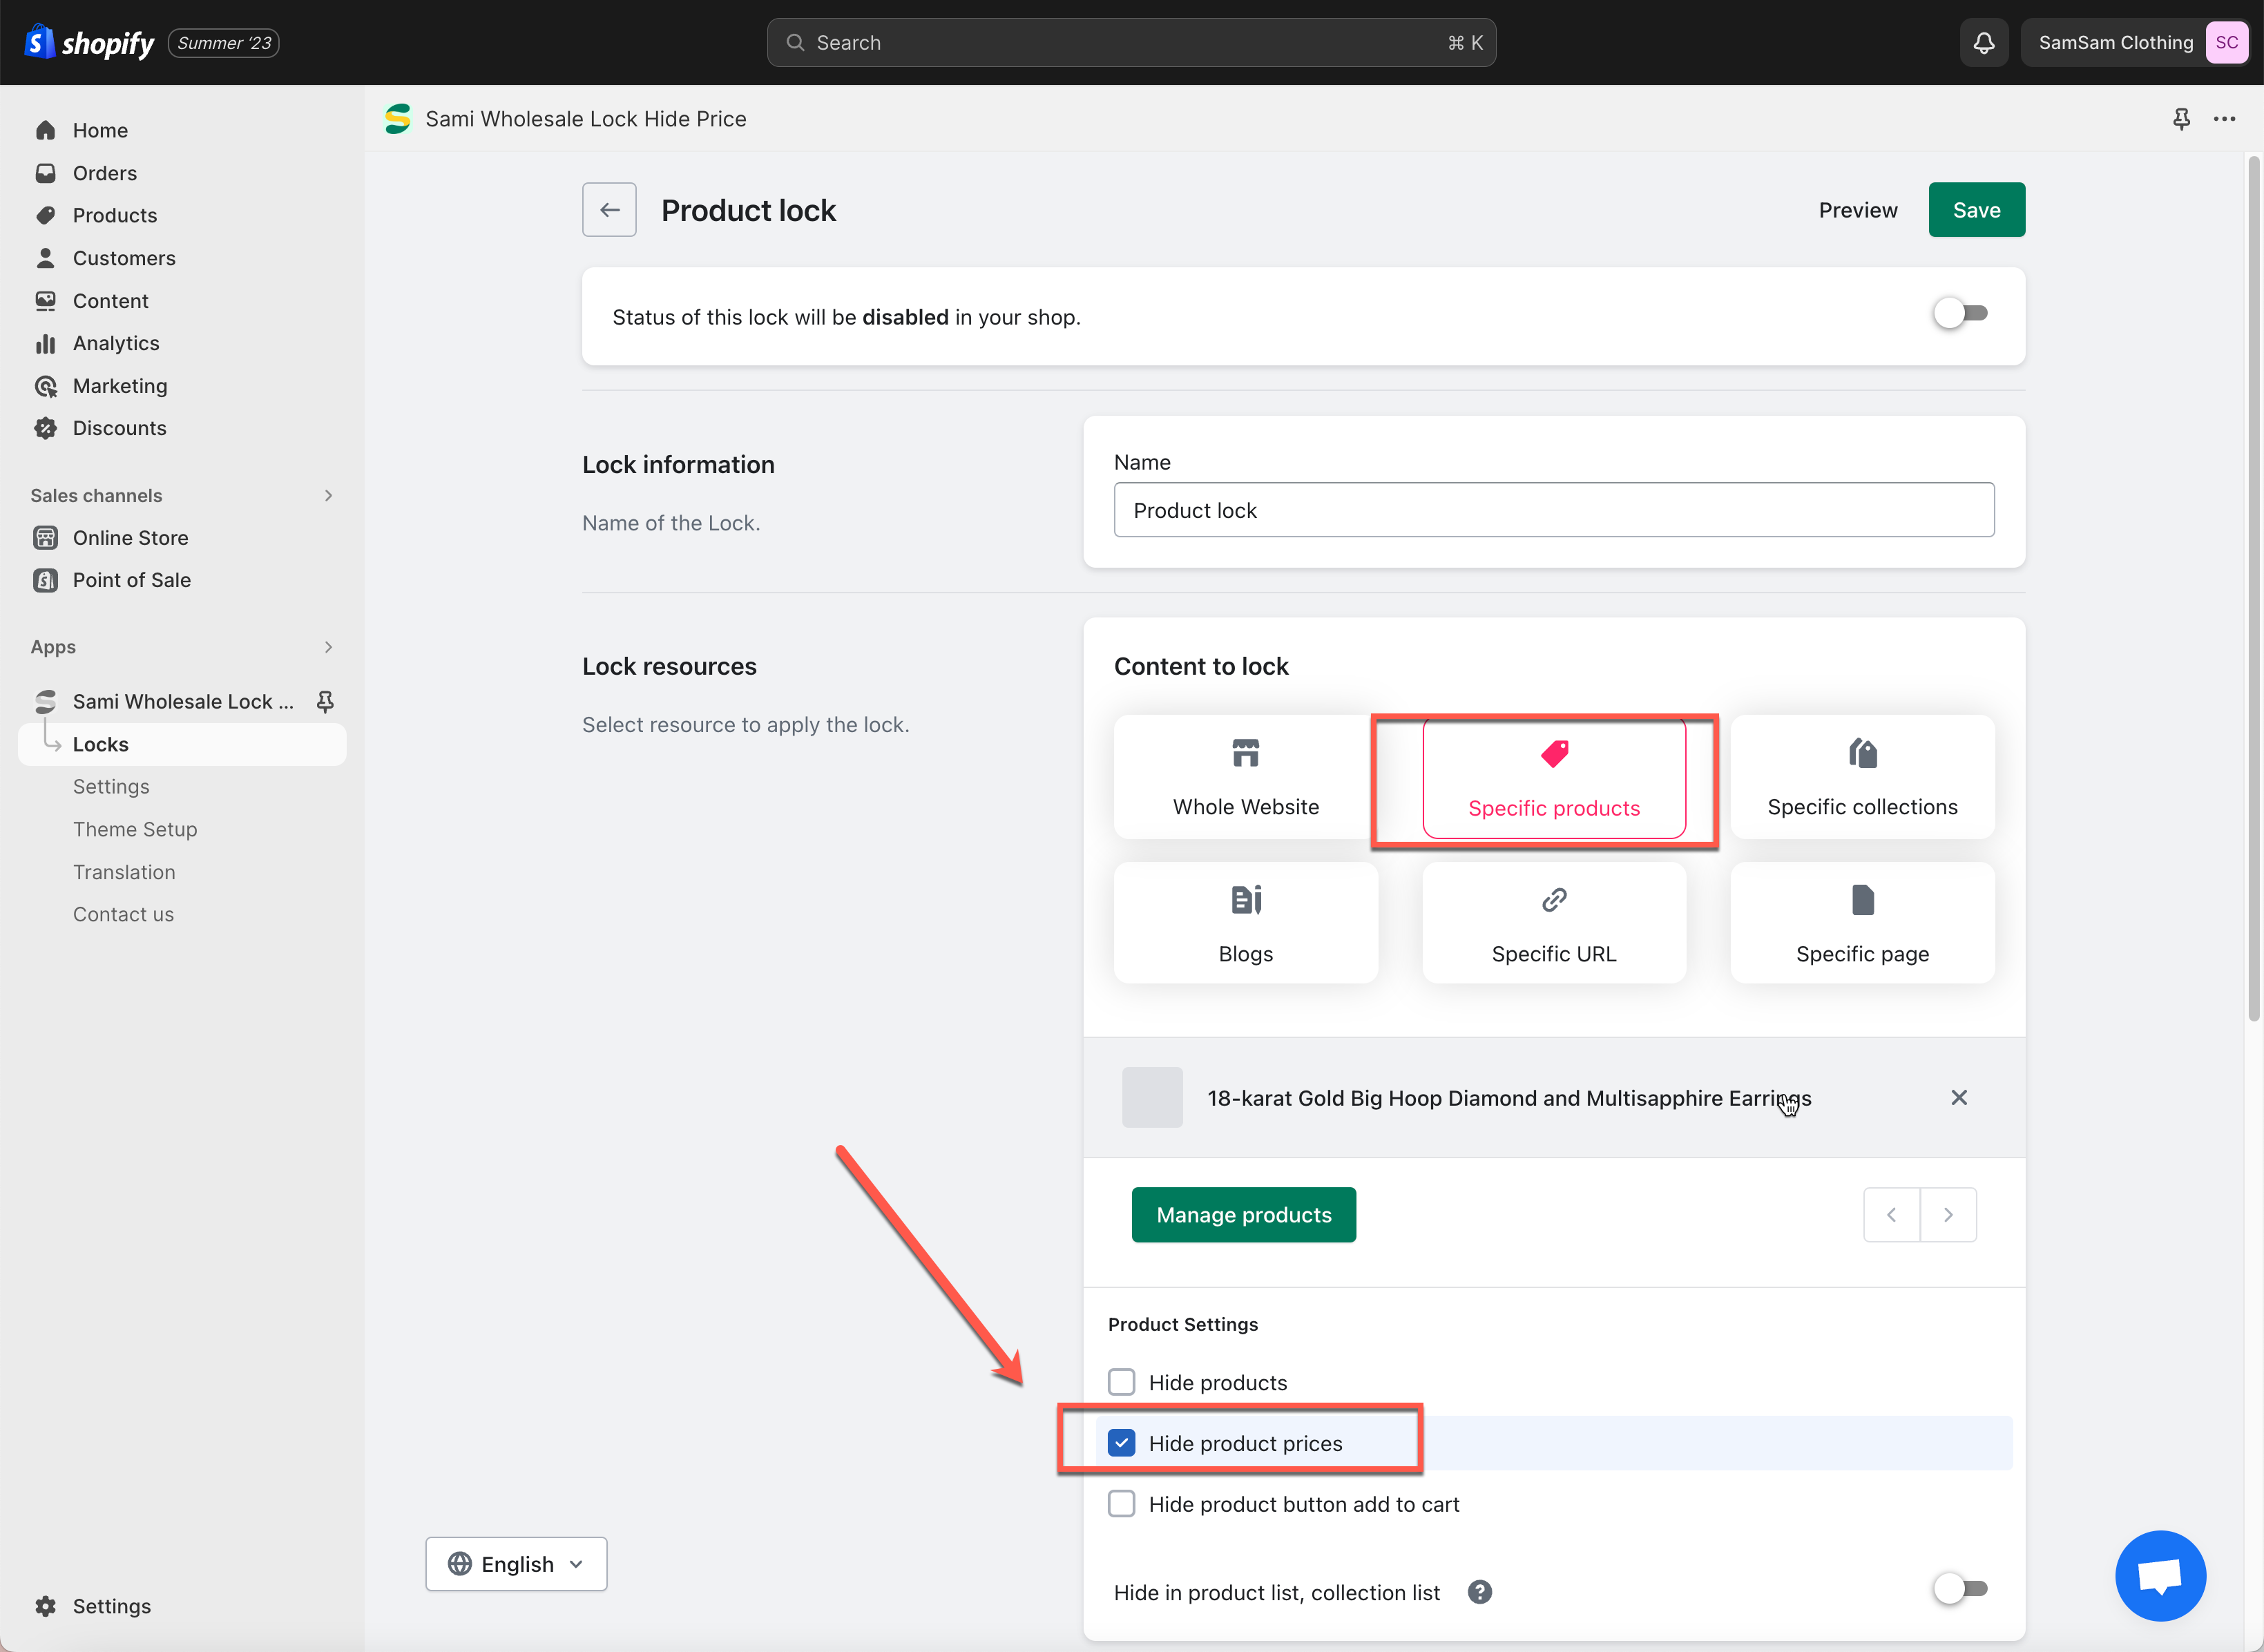Click the Save button

[1976, 210]
